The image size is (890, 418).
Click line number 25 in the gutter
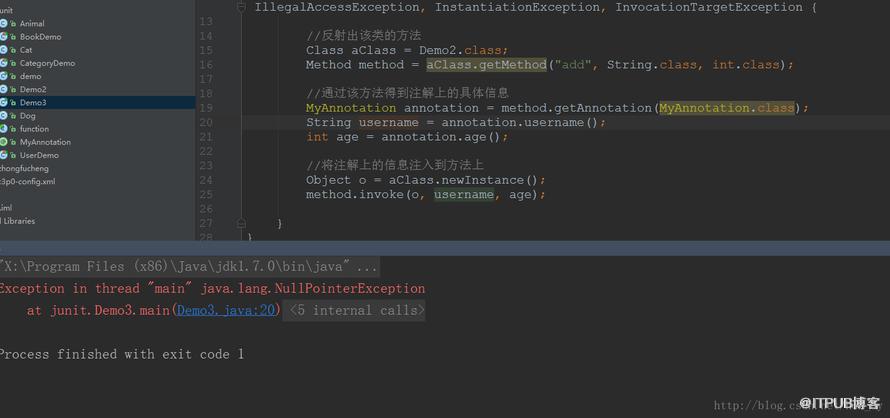click(x=206, y=194)
